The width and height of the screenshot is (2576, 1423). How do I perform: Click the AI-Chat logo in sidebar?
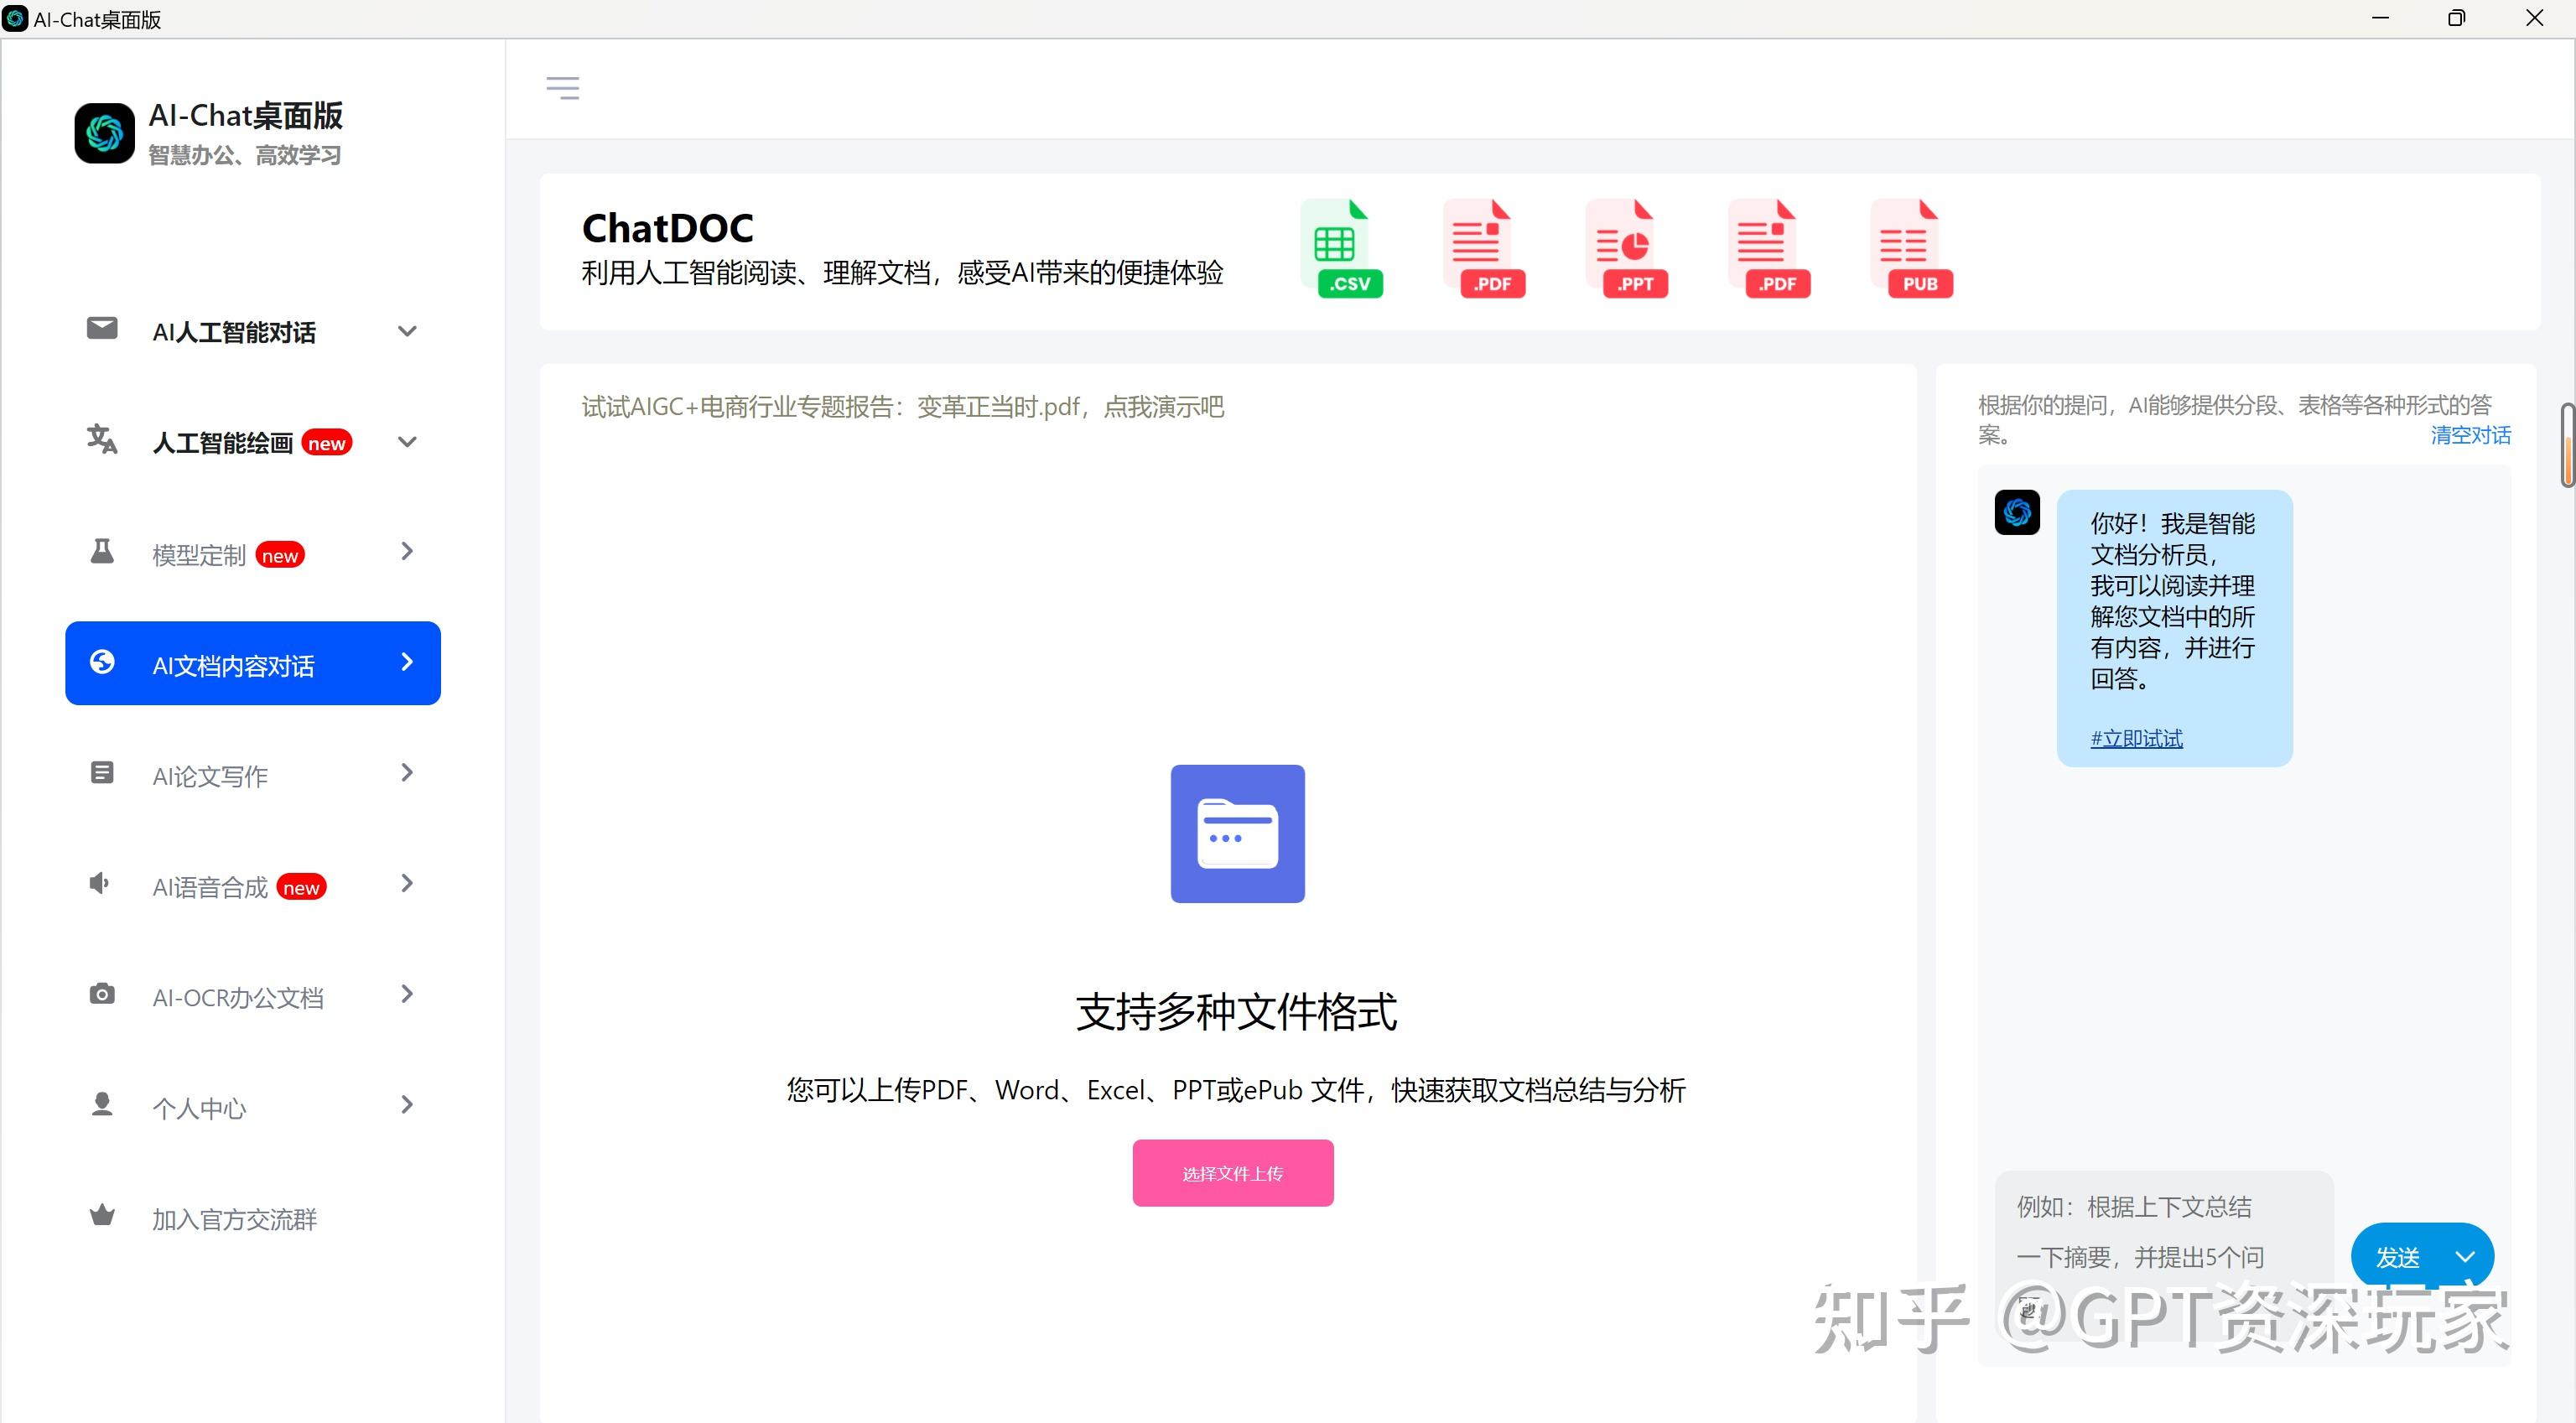click(104, 133)
